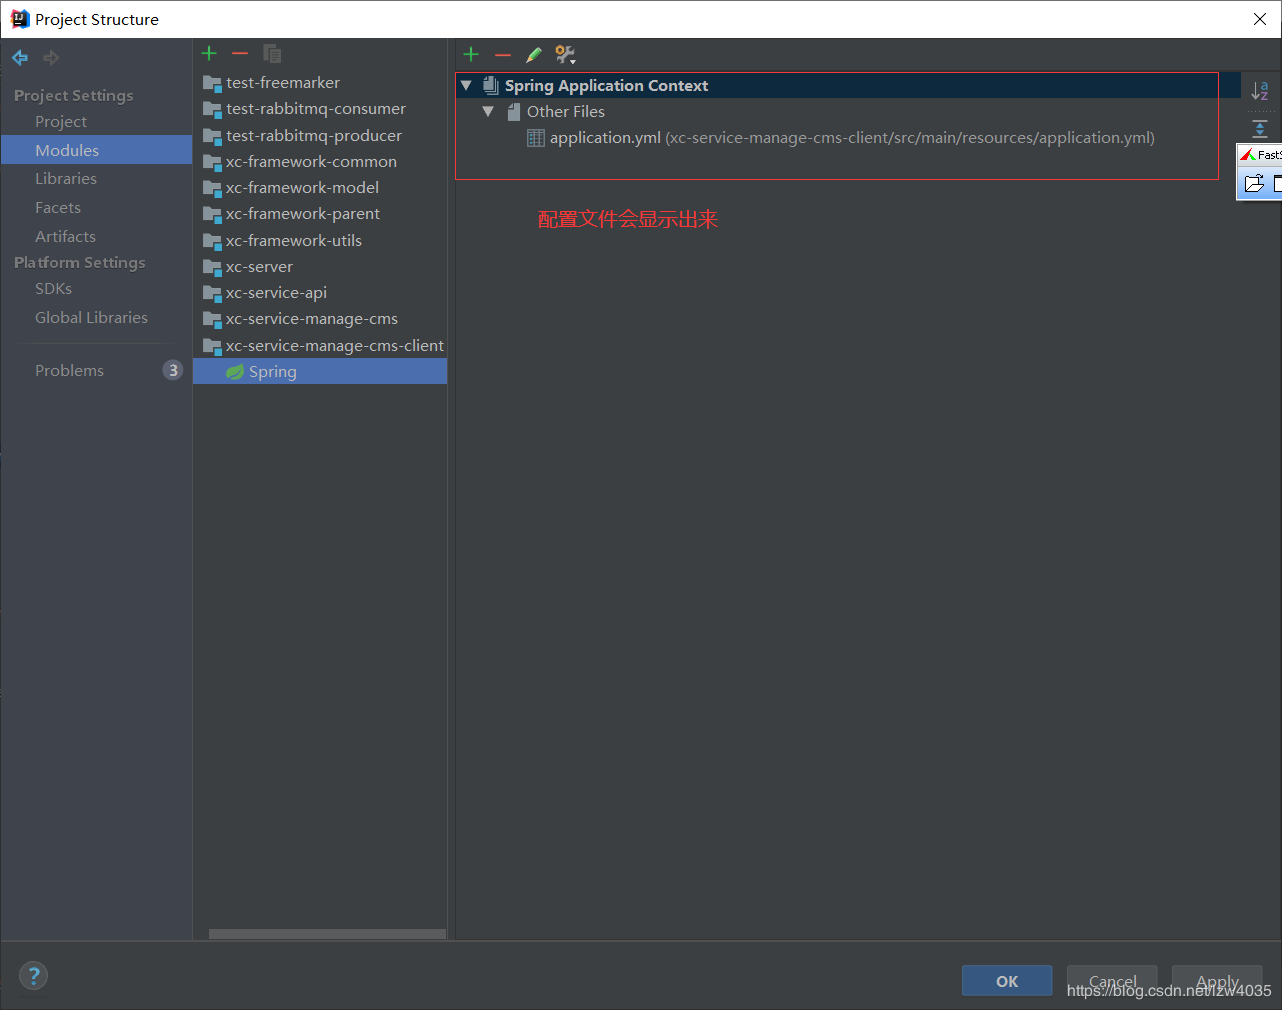The width and height of the screenshot is (1282, 1010).
Task: Click the Spring leaf icon under xc-service-manage-cms-client
Action: tap(235, 372)
